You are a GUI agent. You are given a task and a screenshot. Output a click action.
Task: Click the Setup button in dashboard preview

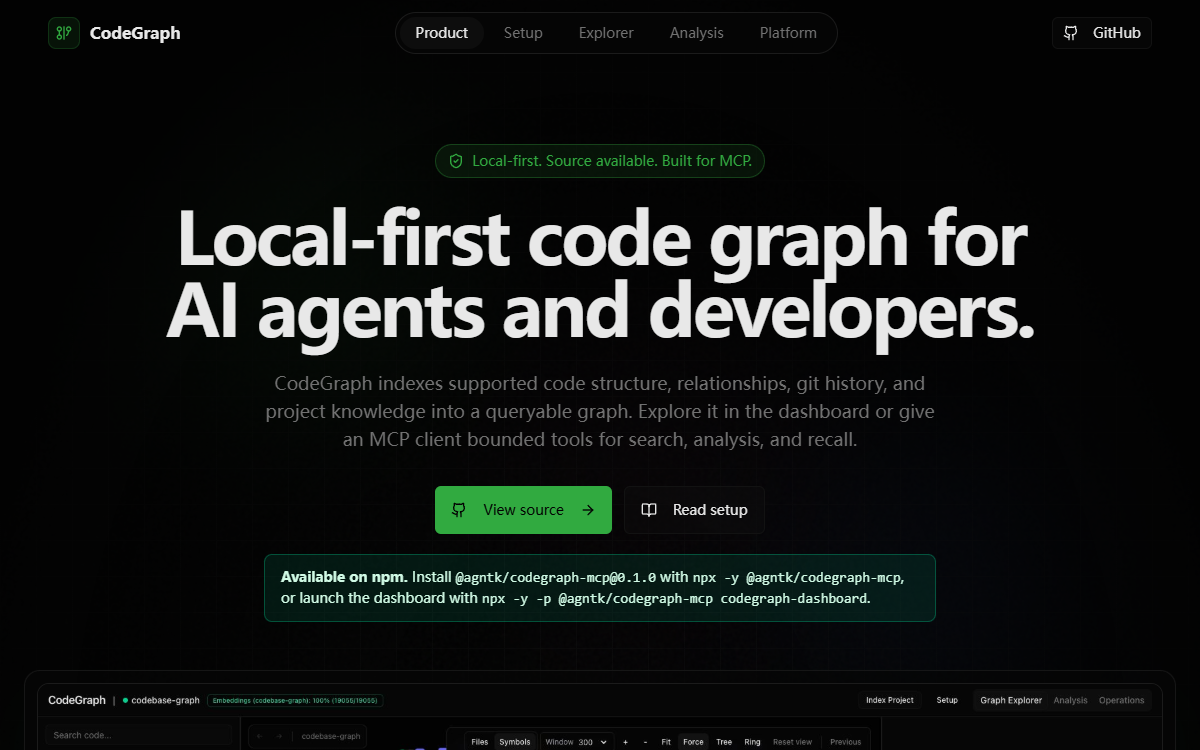[947, 700]
